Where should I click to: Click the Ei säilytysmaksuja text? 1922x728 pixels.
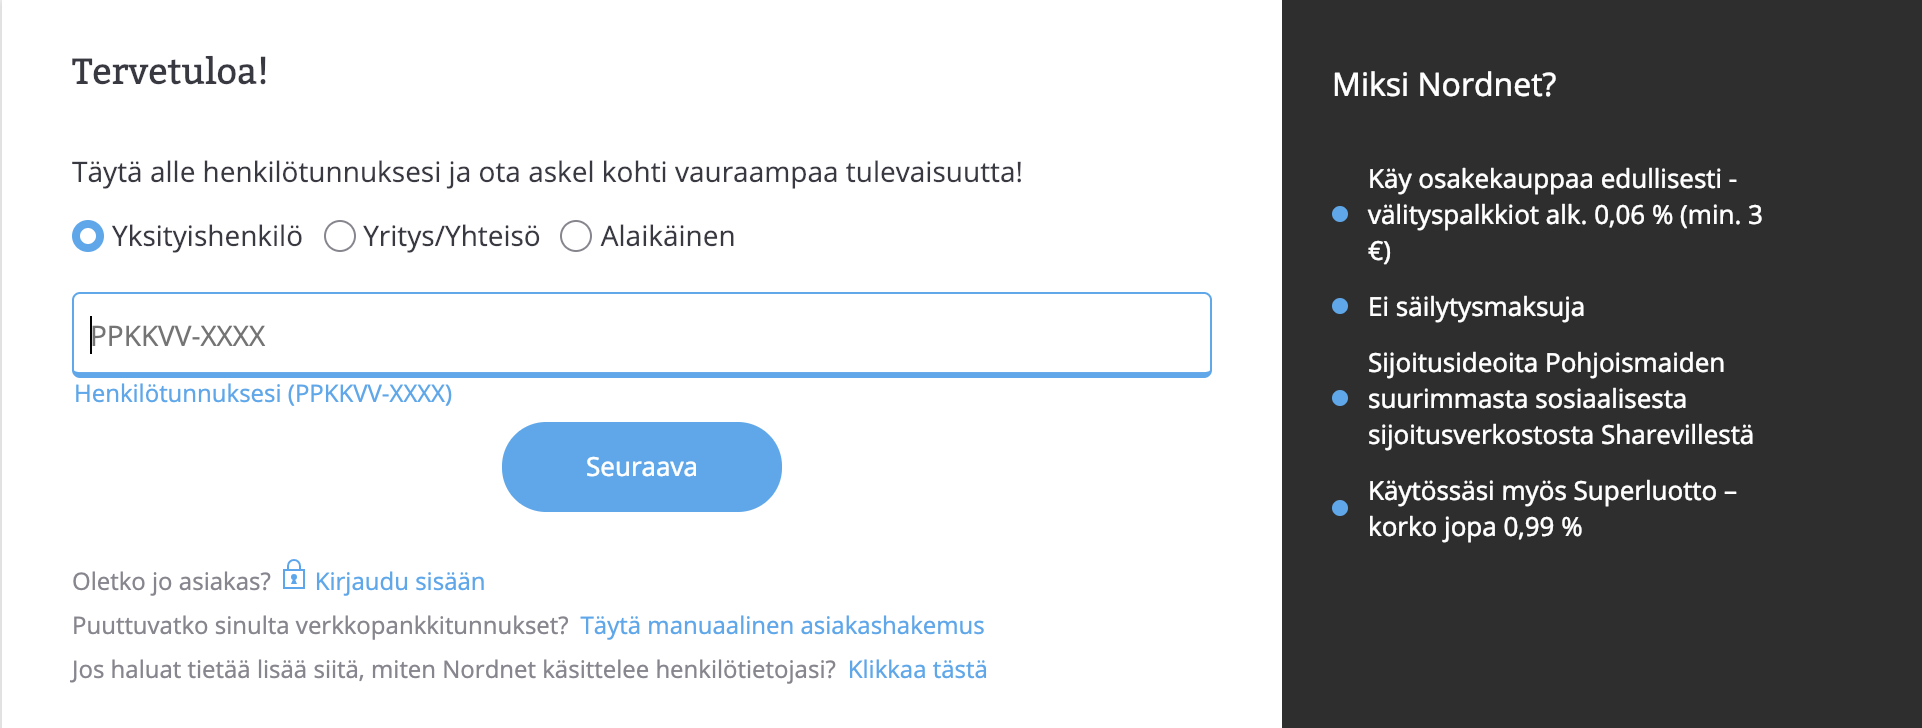1475,307
